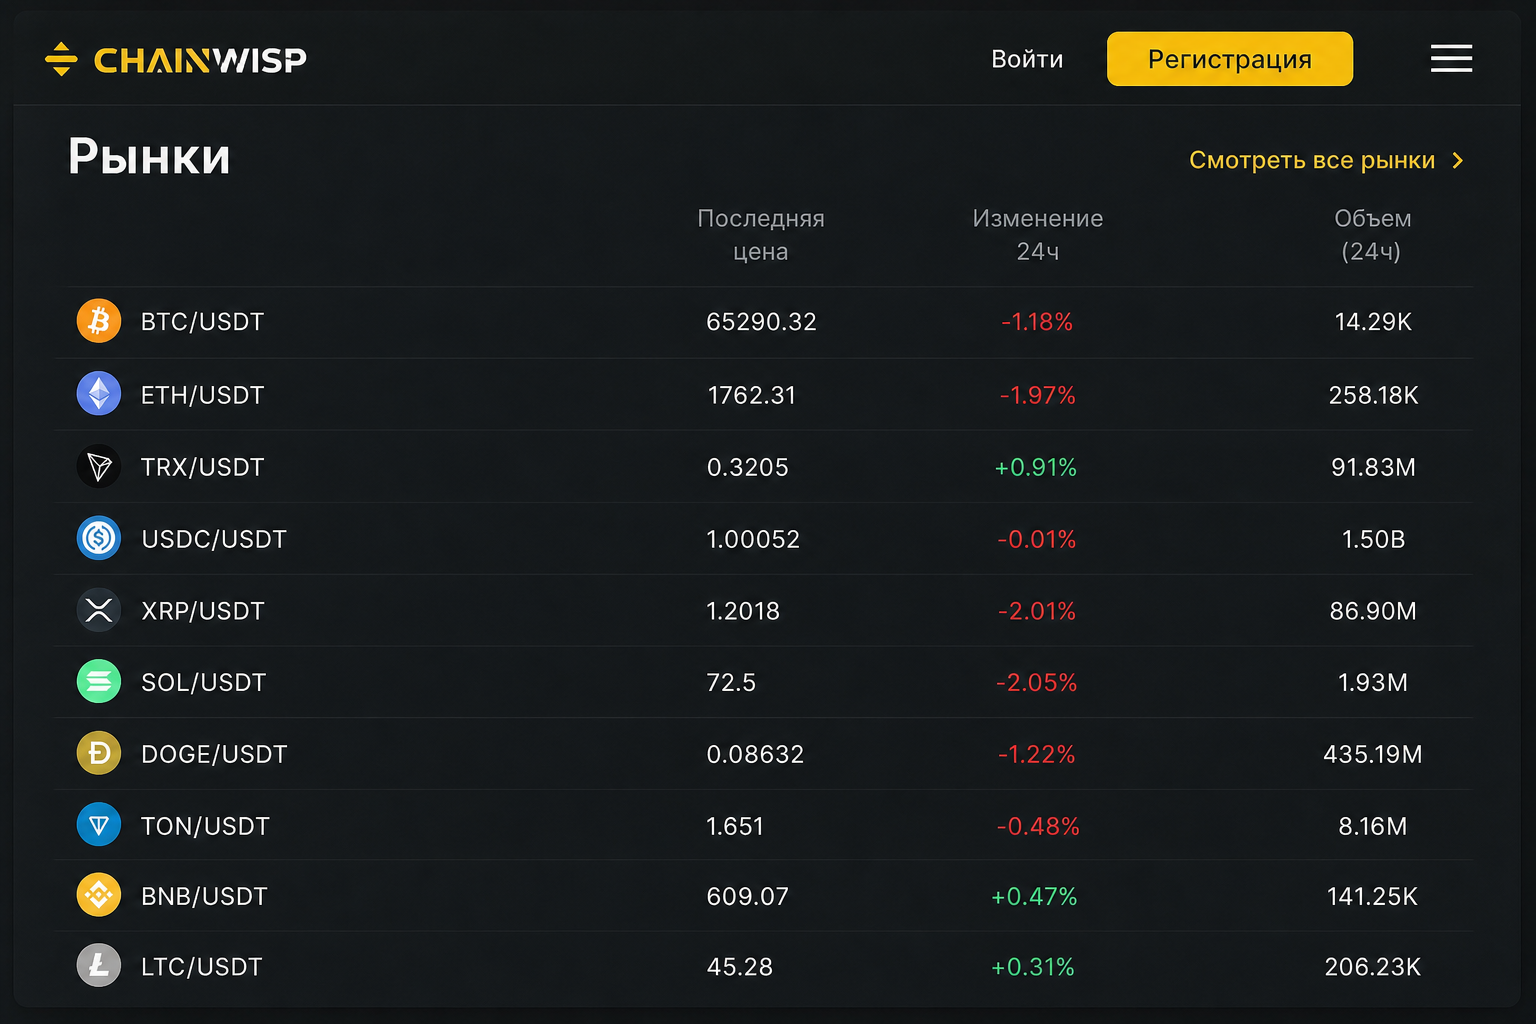Sort by Объем (24ч) column header
The image size is (1536, 1024).
[1372, 235]
